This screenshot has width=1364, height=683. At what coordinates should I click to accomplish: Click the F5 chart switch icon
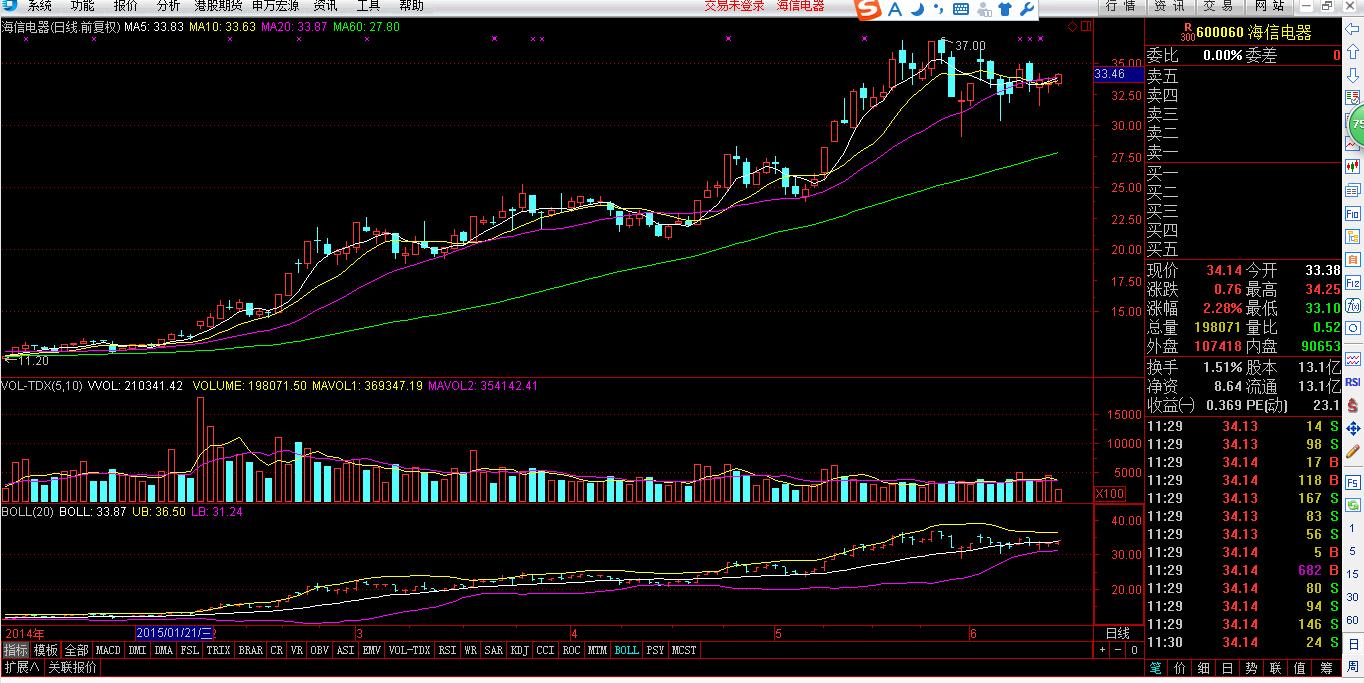pos(1352,482)
